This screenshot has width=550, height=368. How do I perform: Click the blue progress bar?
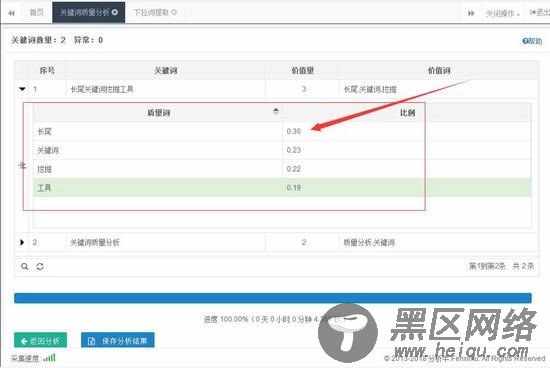click(273, 298)
